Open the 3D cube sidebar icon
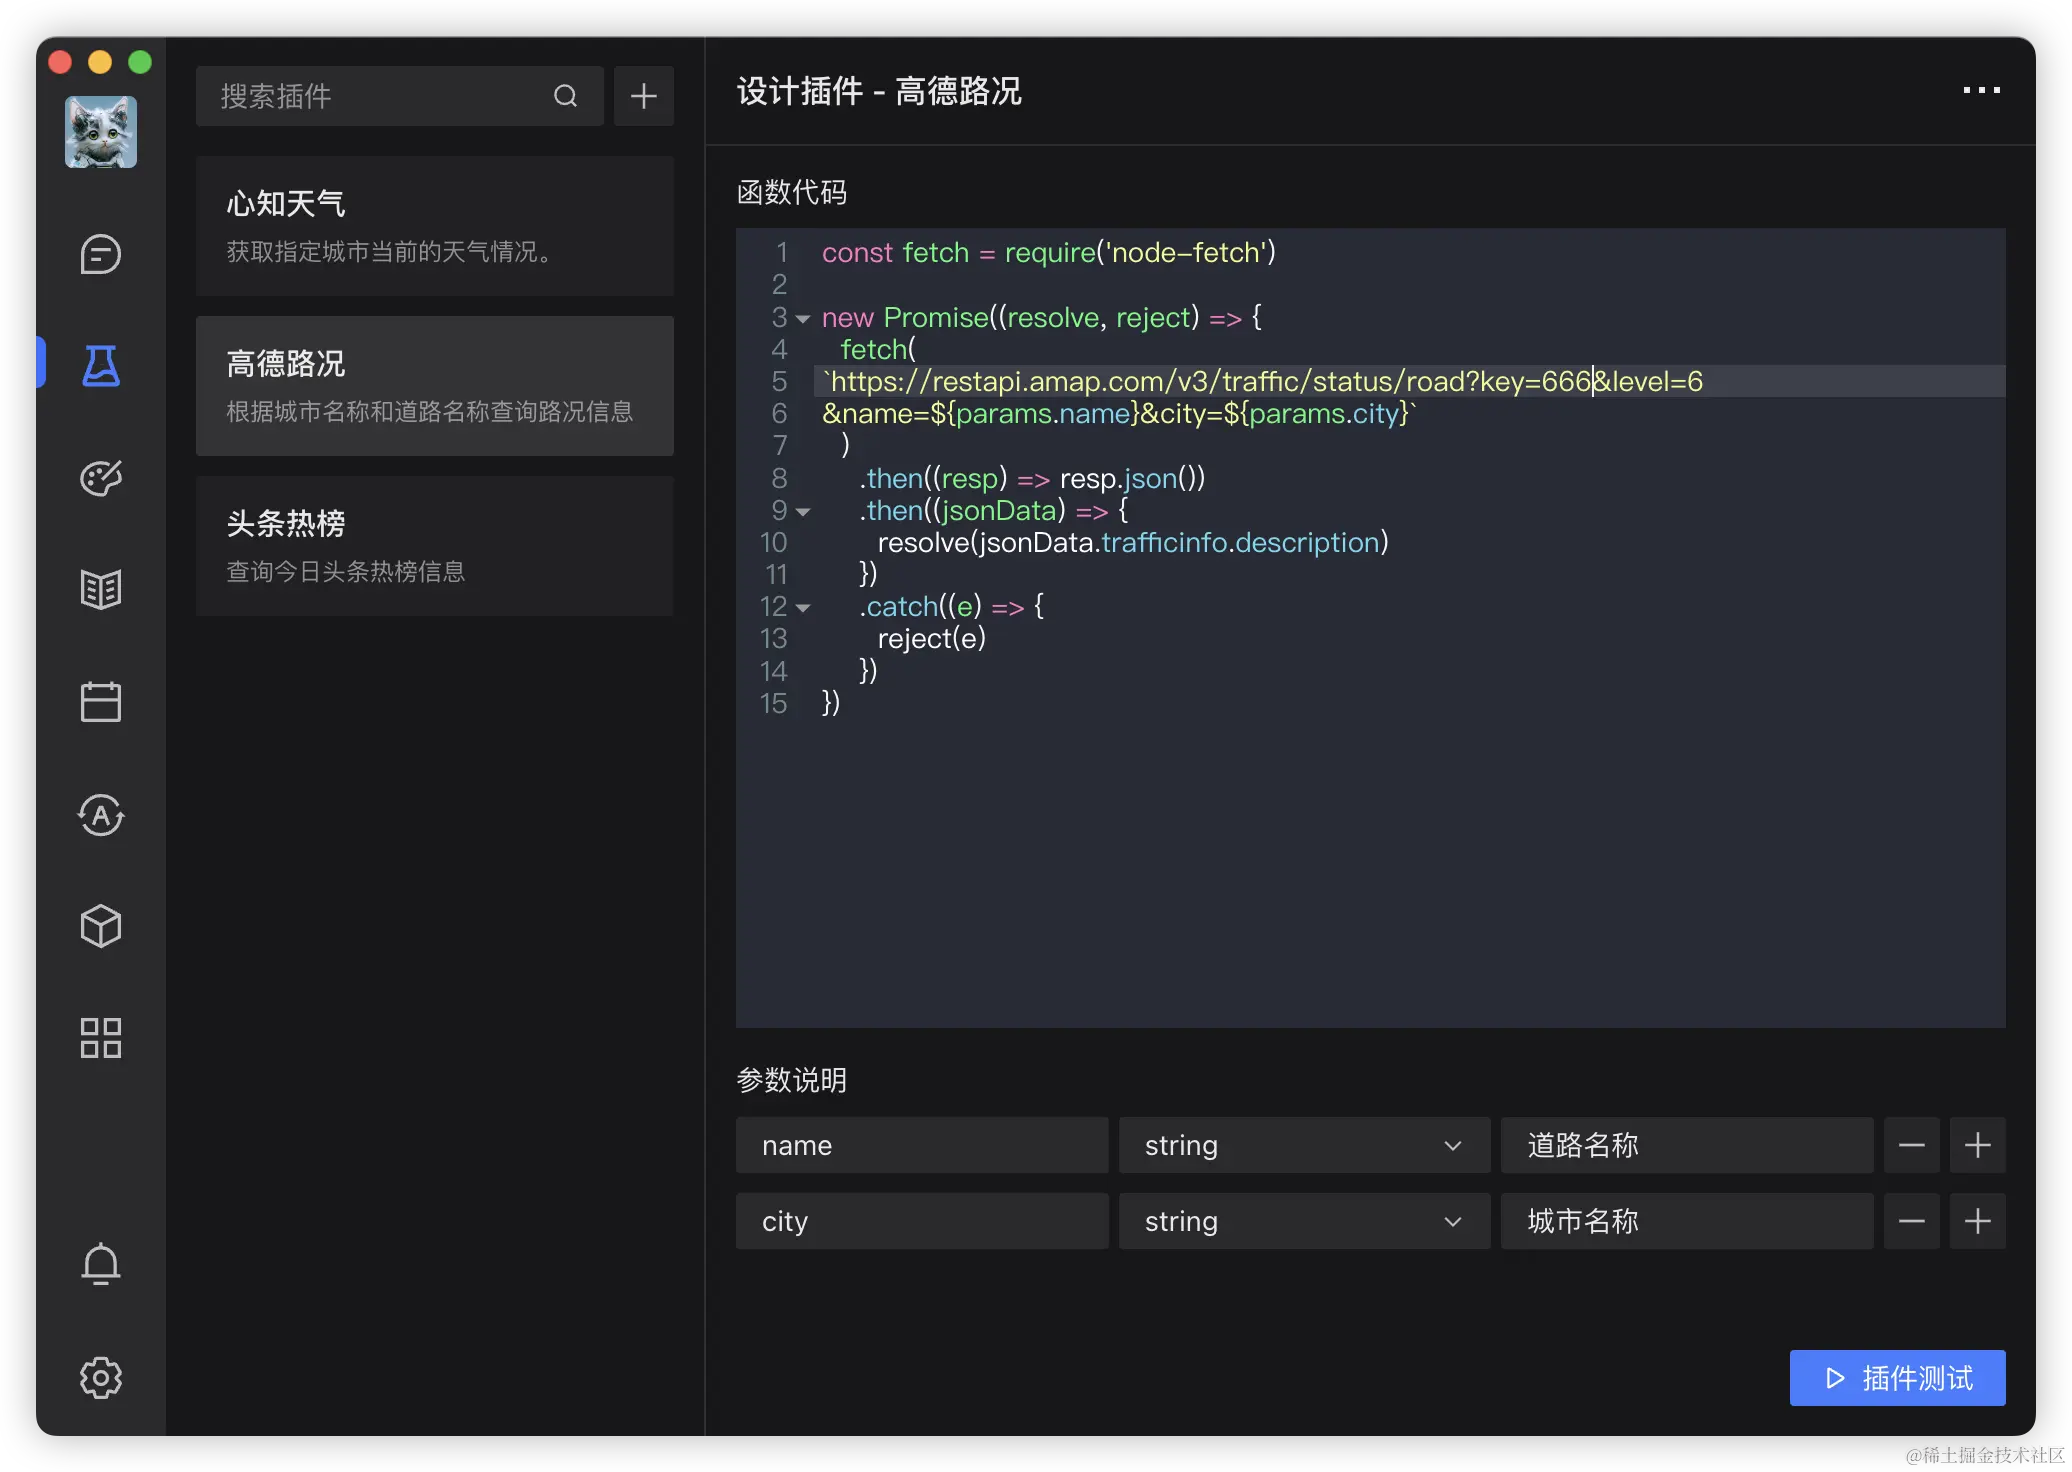 (x=101, y=926)
